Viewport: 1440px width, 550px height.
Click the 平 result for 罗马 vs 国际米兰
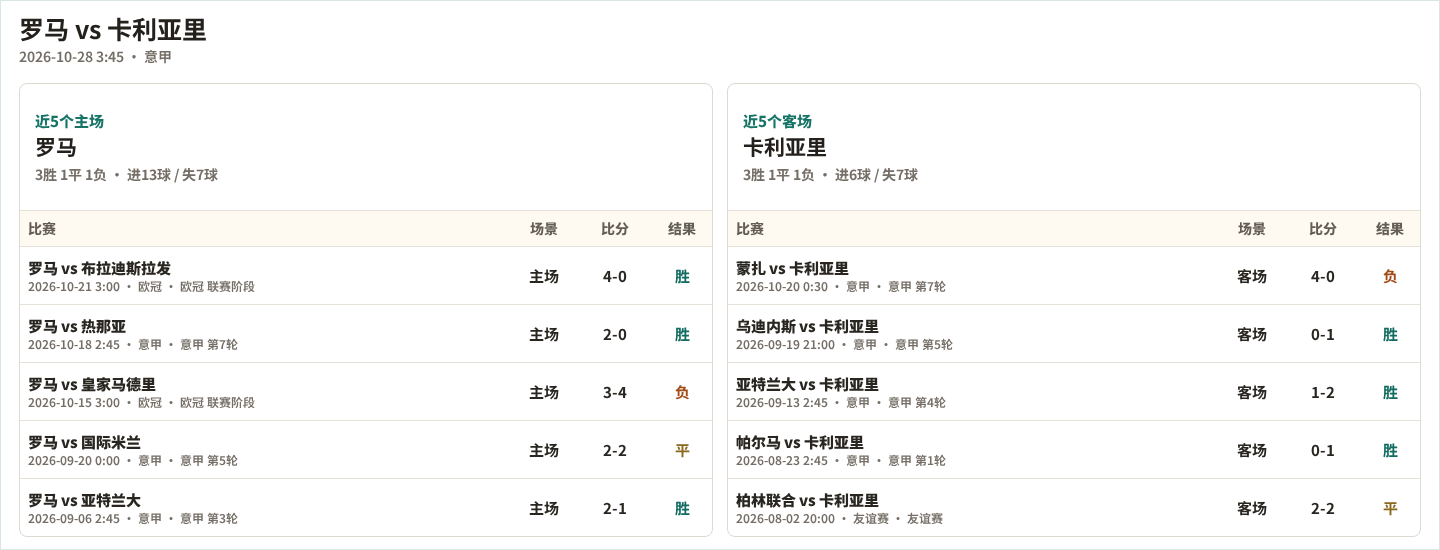(682, 450)
